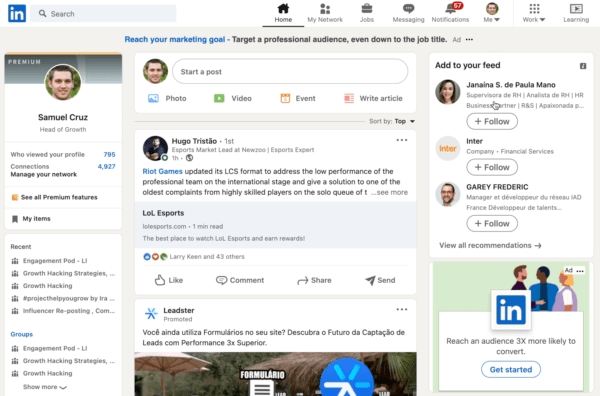Open Leadster page name
This screenshot has width=600, height=396.
coord(179,310)
